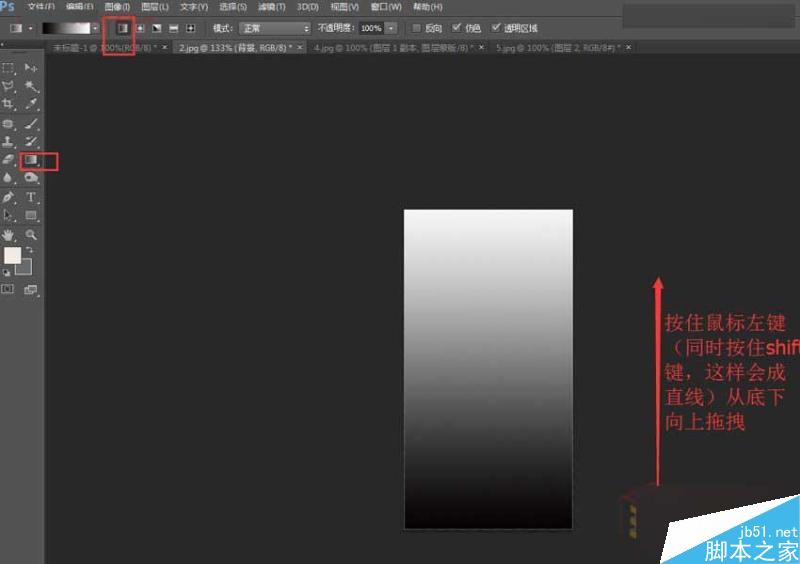
Task: Select the Rectangle shape tool
Action: [31, 215]
